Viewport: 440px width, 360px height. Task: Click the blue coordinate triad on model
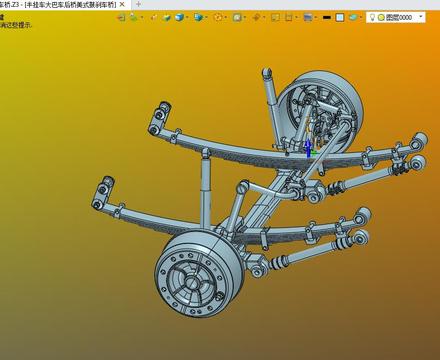point(309,149)
